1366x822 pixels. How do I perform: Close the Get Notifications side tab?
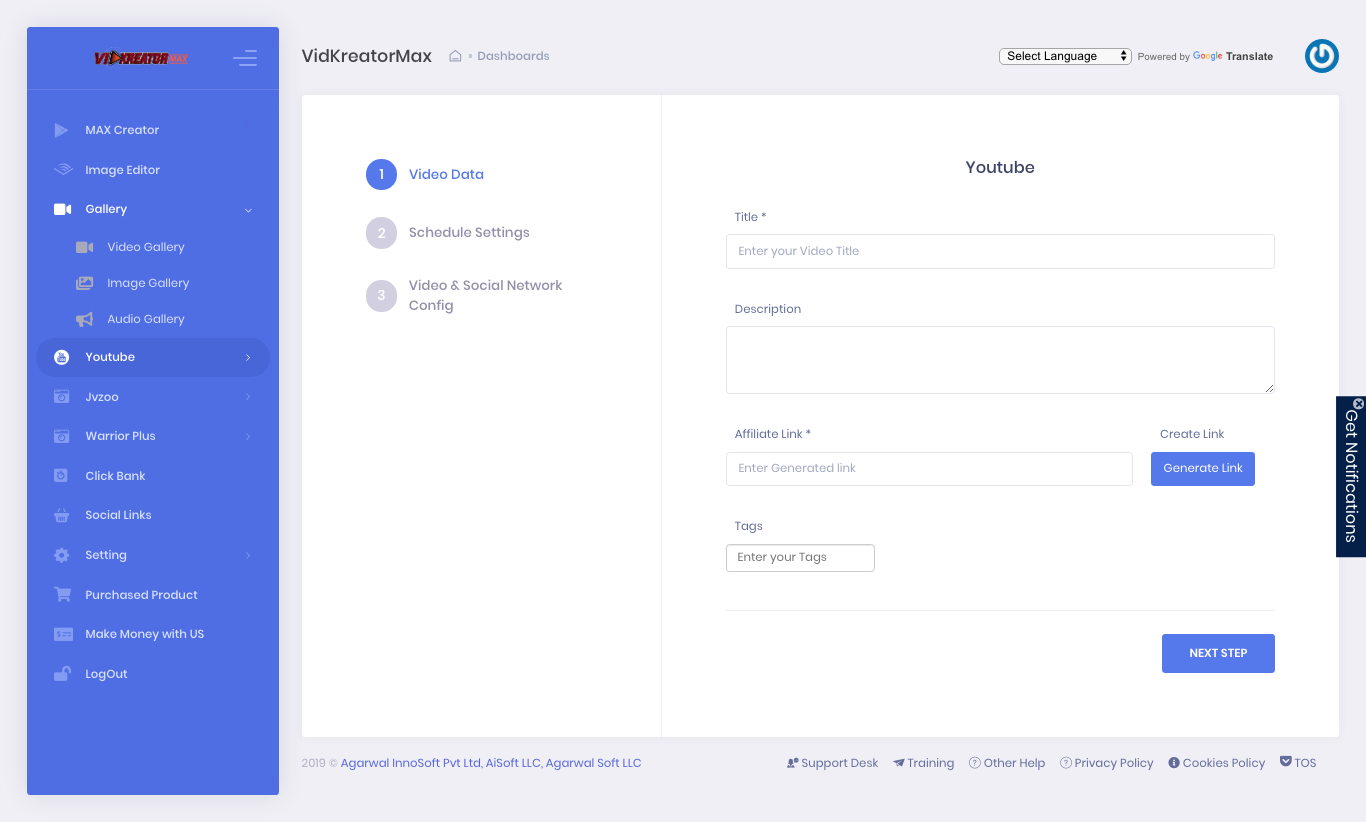[1358, 404]
